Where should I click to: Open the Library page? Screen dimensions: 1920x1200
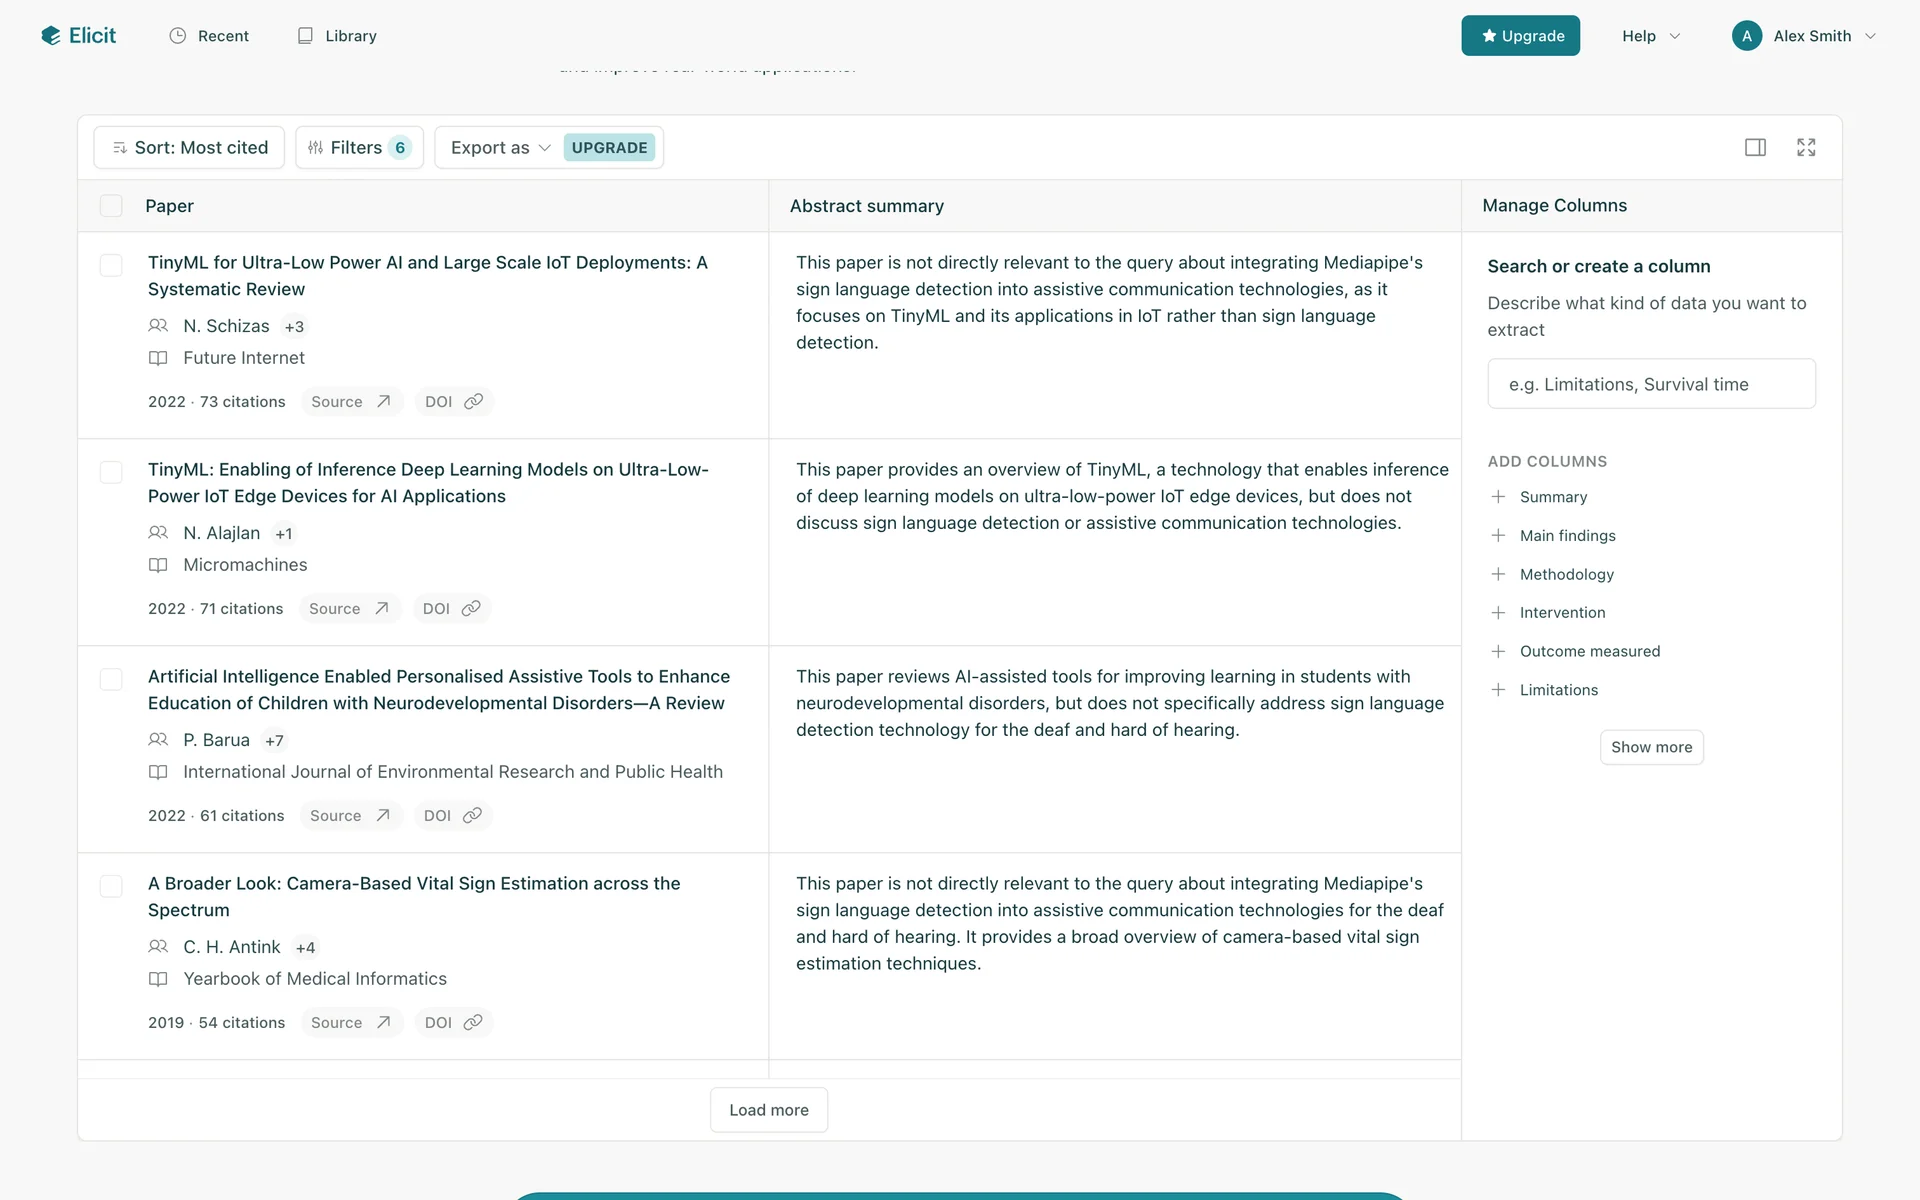(337, 36)
